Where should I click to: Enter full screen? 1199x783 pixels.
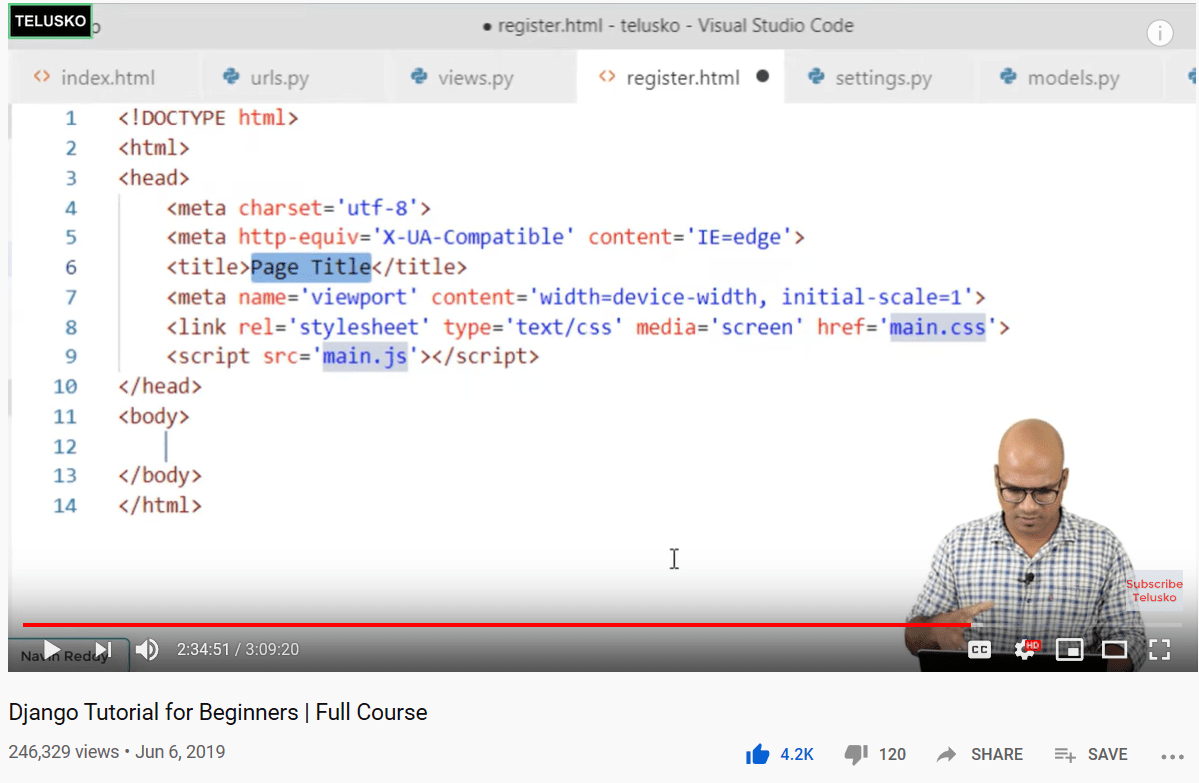(1159, 650)
